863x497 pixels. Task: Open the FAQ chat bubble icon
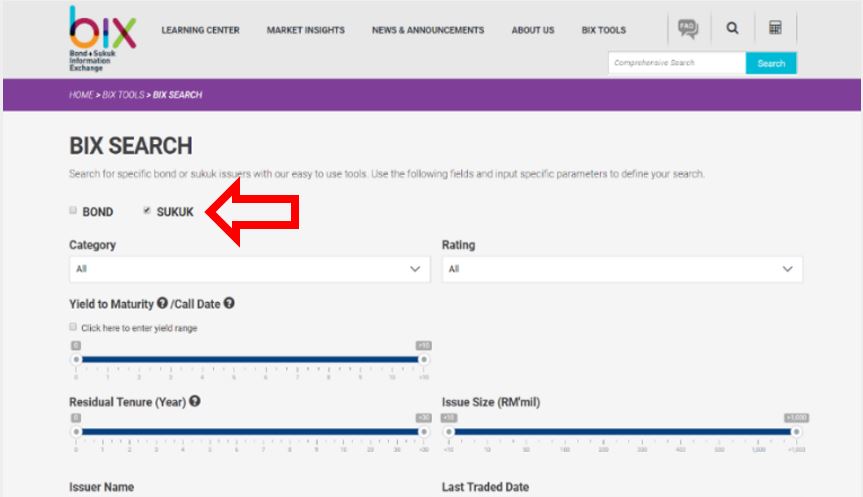point(688,28)
